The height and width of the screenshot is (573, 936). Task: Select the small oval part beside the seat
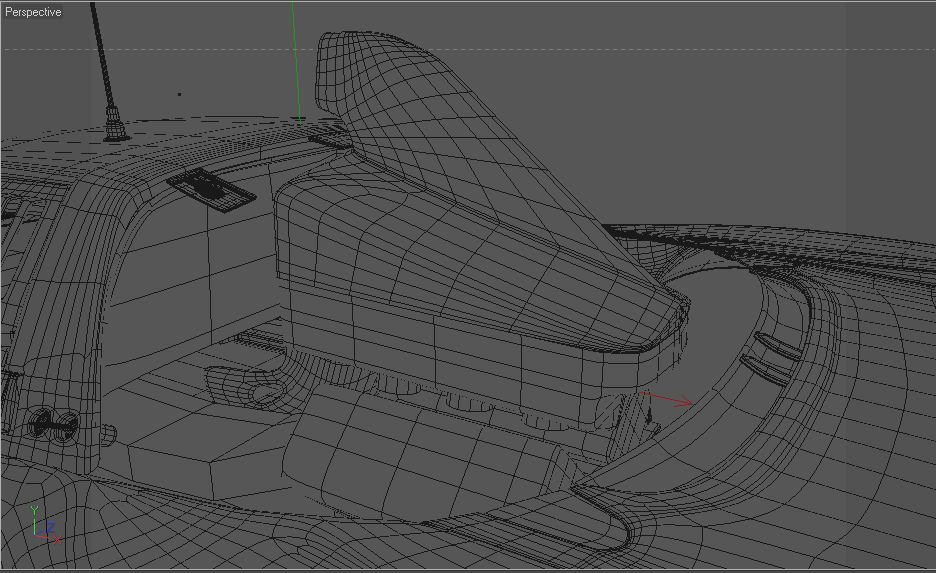pos(245,385)
